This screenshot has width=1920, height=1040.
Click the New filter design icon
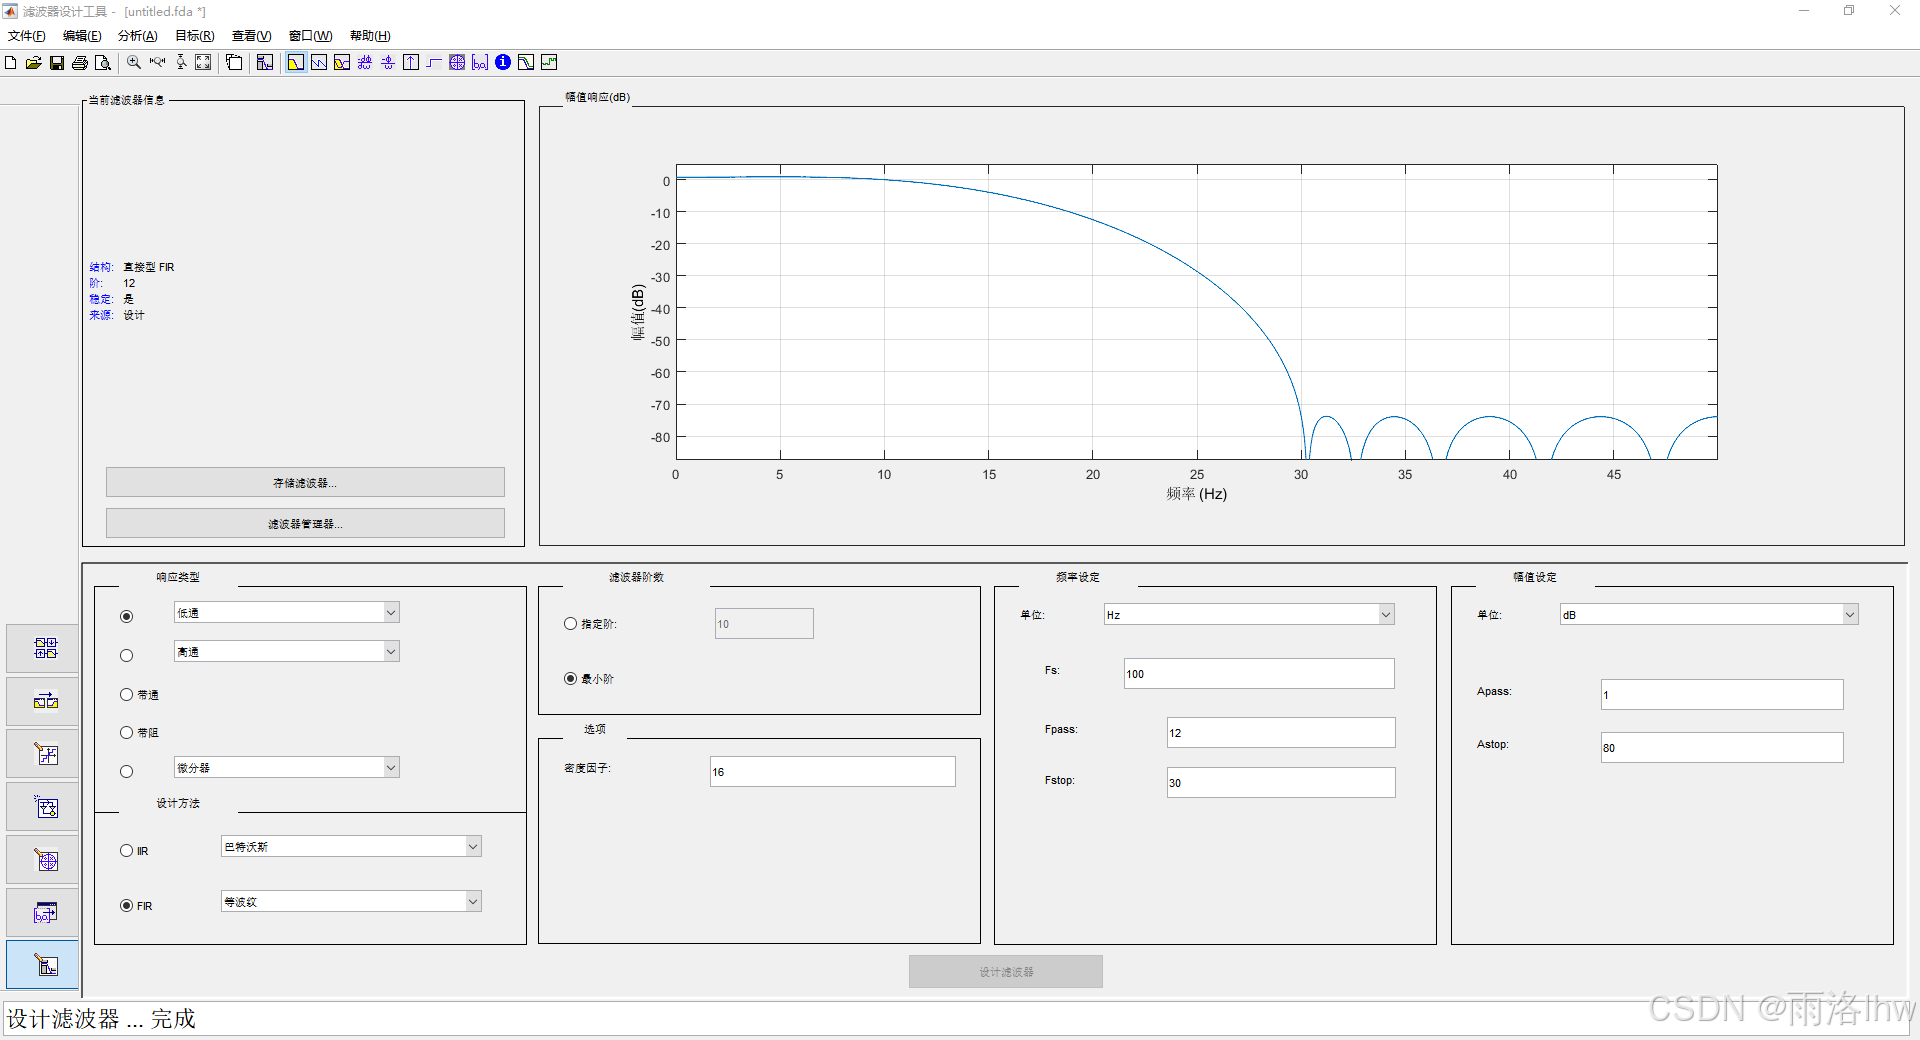click(11, 63)
